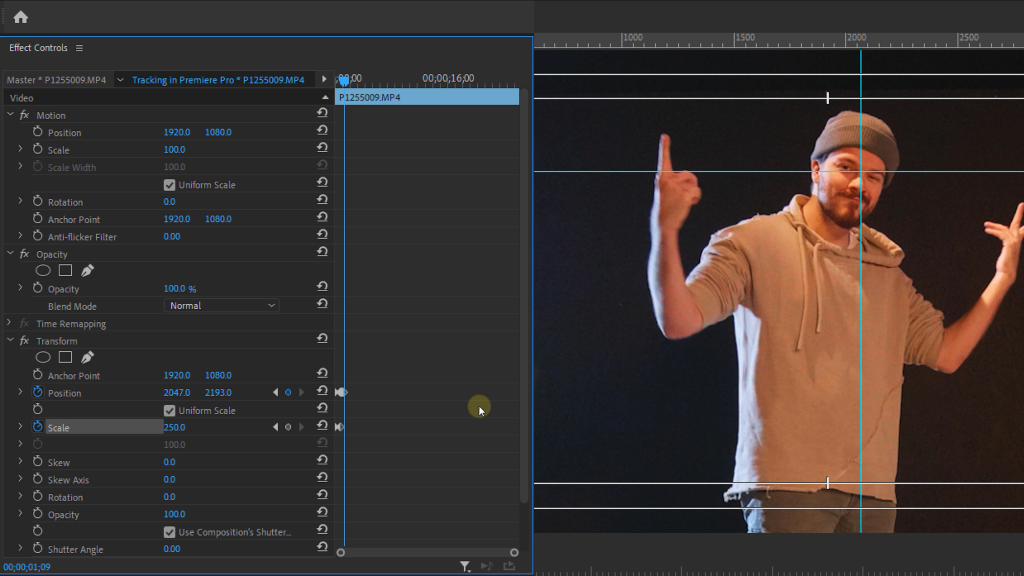
Task: Expand Motion Scale property
Action: click(x=20, y=149)
